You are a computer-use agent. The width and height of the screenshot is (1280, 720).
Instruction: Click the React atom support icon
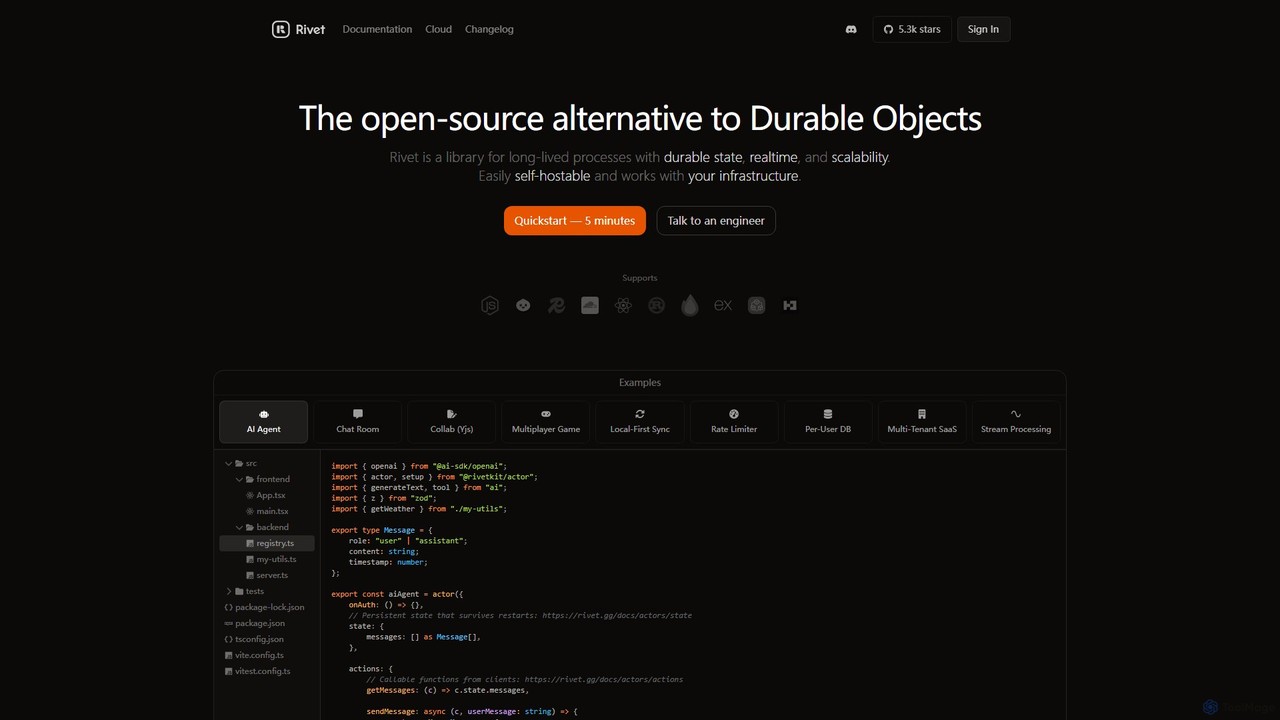[623, 305]
